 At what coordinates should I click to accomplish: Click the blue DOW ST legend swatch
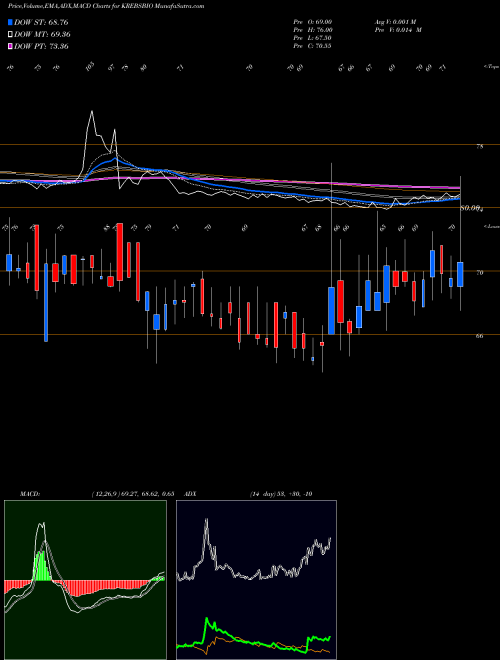10,22
